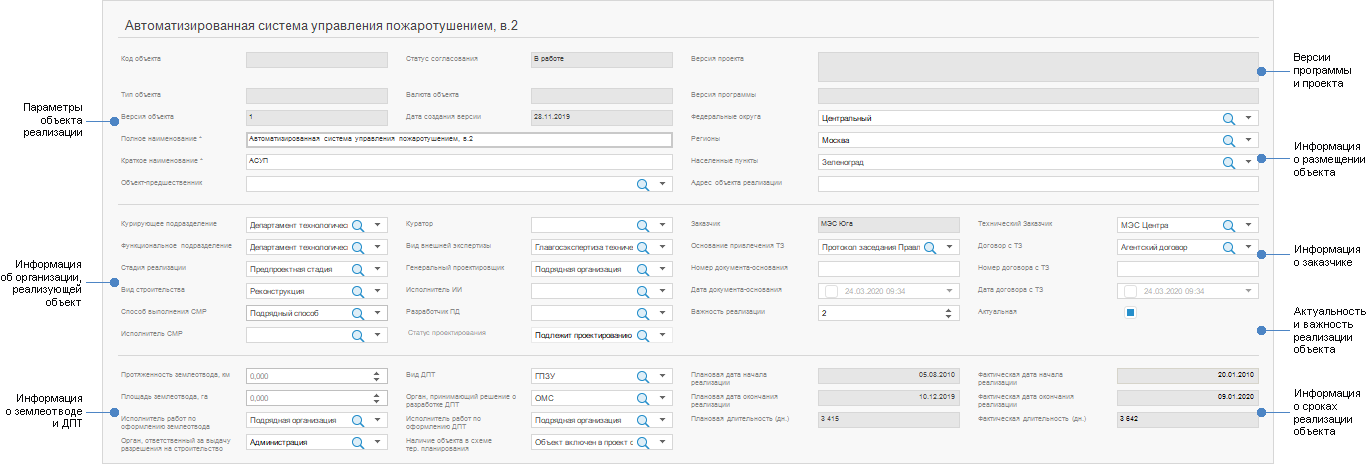The image size is (1366, 464).
Task: Search in Основание привлечения ТЗ field
Action: point(929,247)
